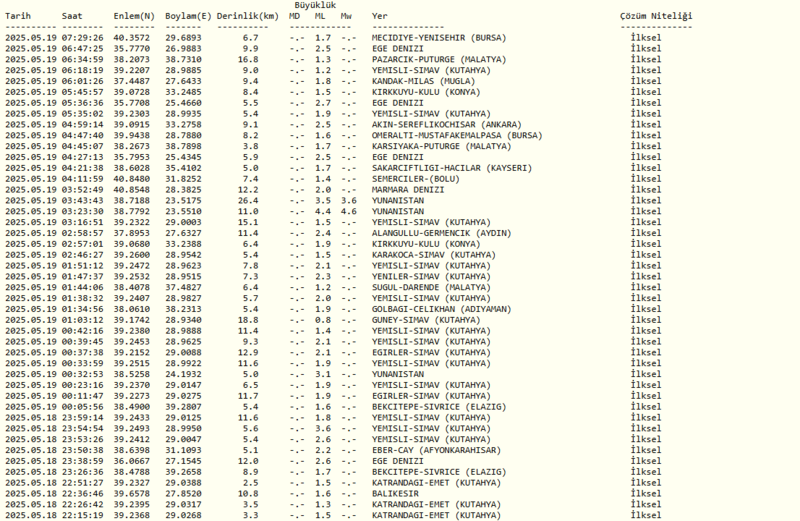Click 'KANDAK-MILAS (MUGLA)' location
Image resolution: width=800 pixels, height=521 pixels.
pos(423,81)
